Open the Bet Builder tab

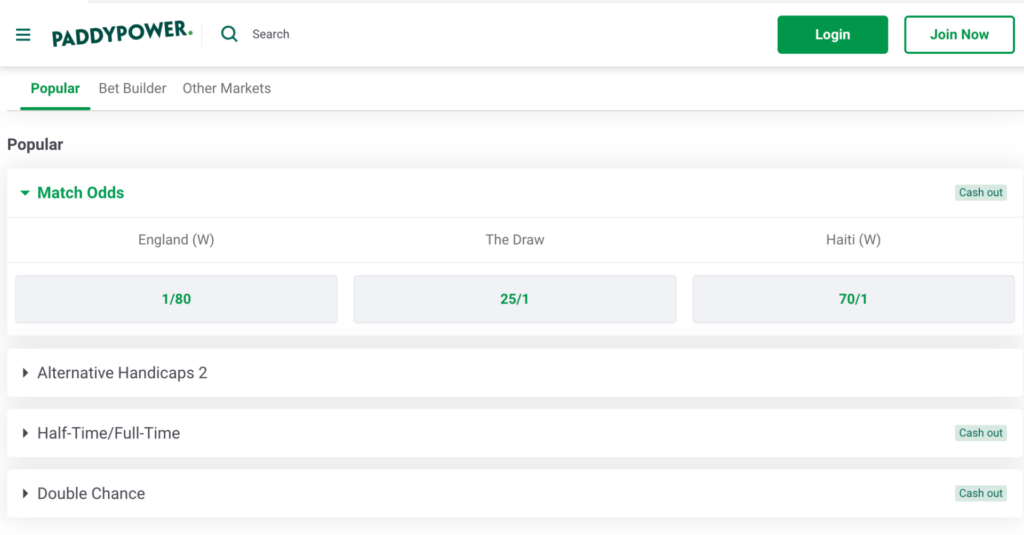[x=132, y=88]
